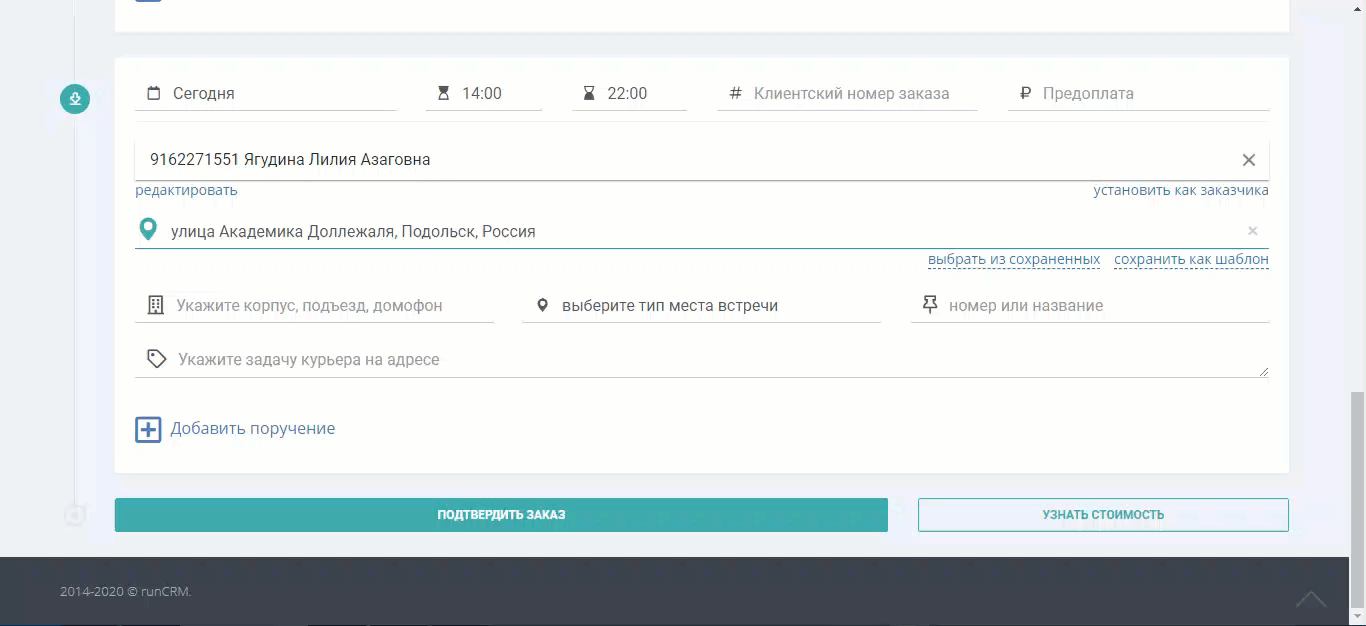Image resolution: width=1366 pixels, height=626 pixels.
Task: Click the textarea resize handle corner
Action: [x=1264, y=372]
